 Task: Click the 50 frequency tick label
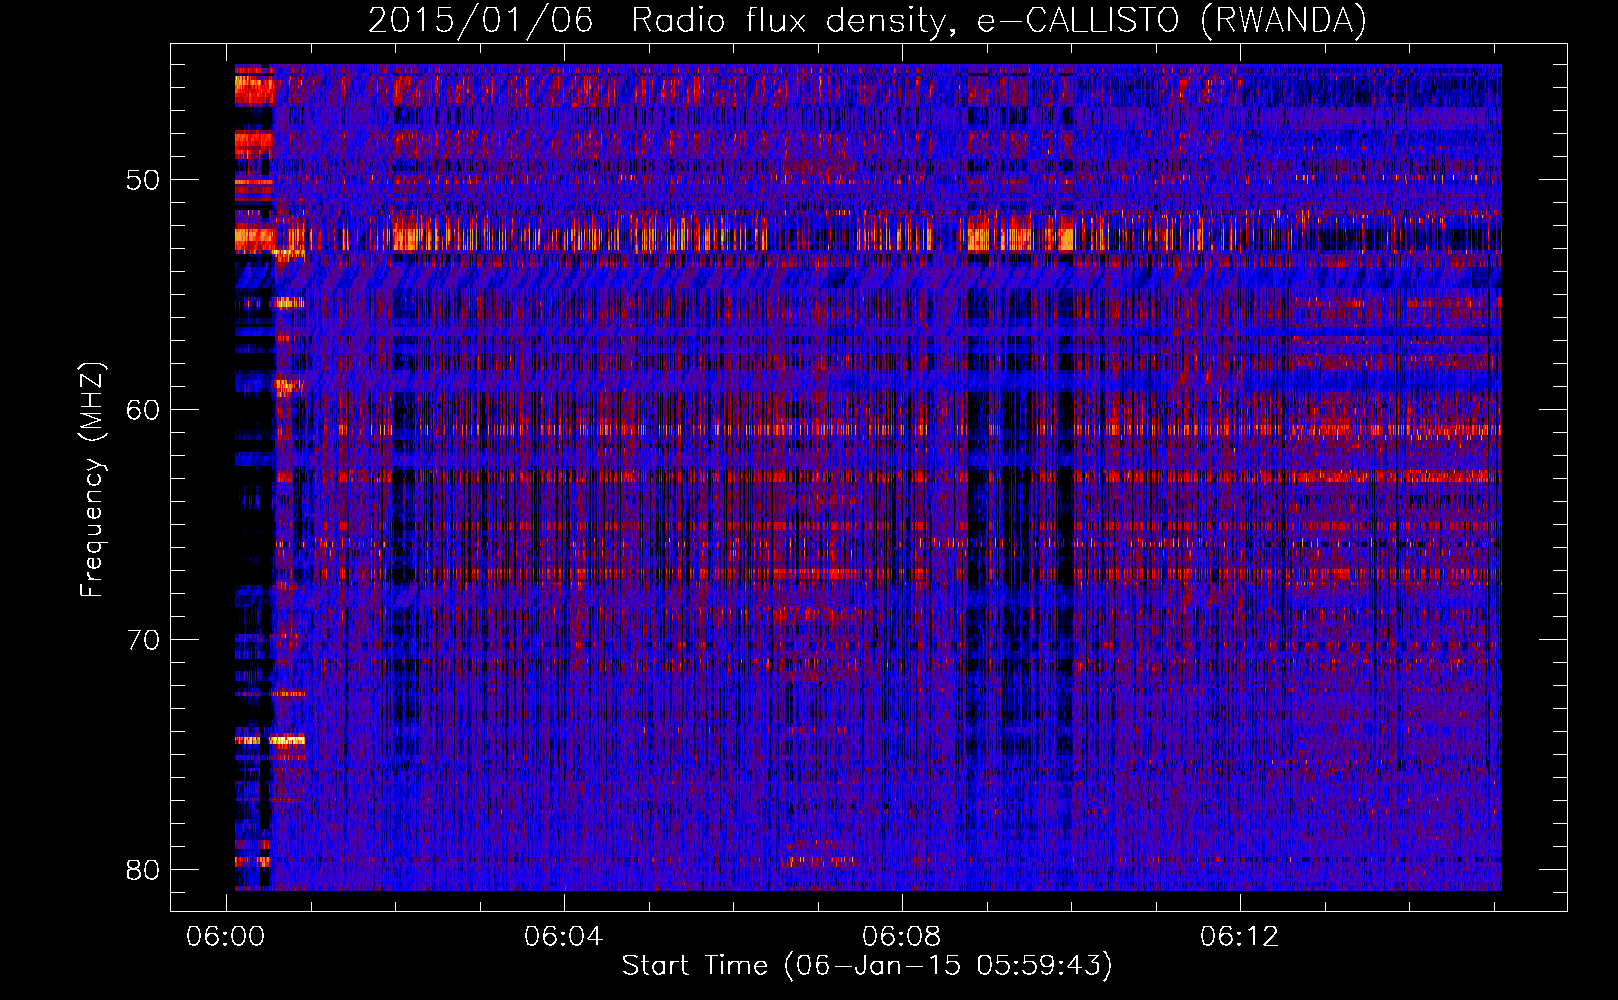click(x=143, y=180)
